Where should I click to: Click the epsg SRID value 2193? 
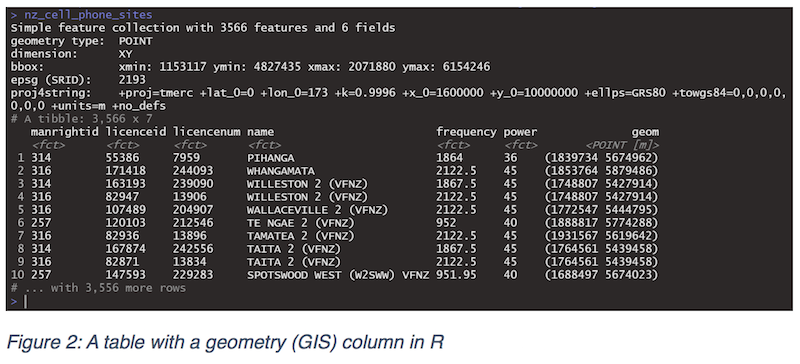pyautogui.click(x=132, y=80)
